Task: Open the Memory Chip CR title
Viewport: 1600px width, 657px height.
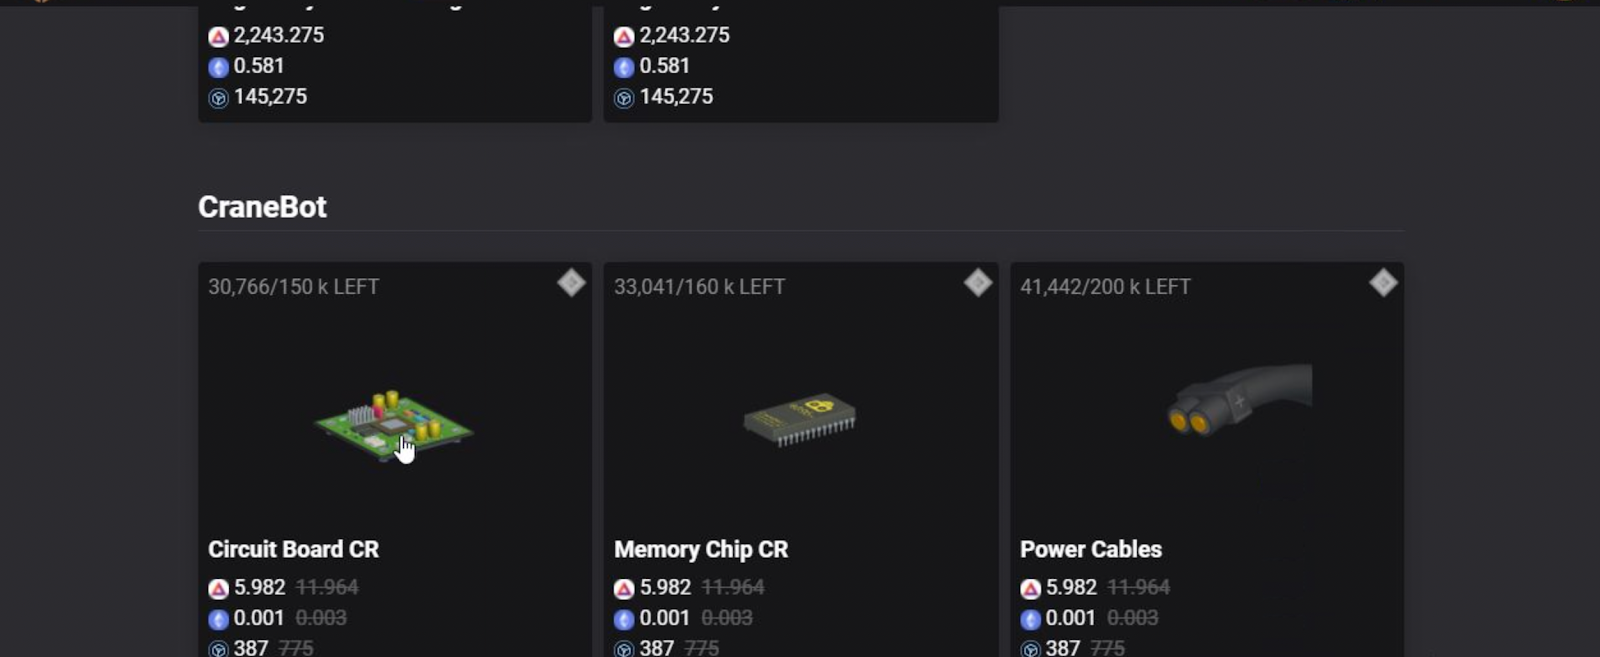Action: [x=701, y=549]
